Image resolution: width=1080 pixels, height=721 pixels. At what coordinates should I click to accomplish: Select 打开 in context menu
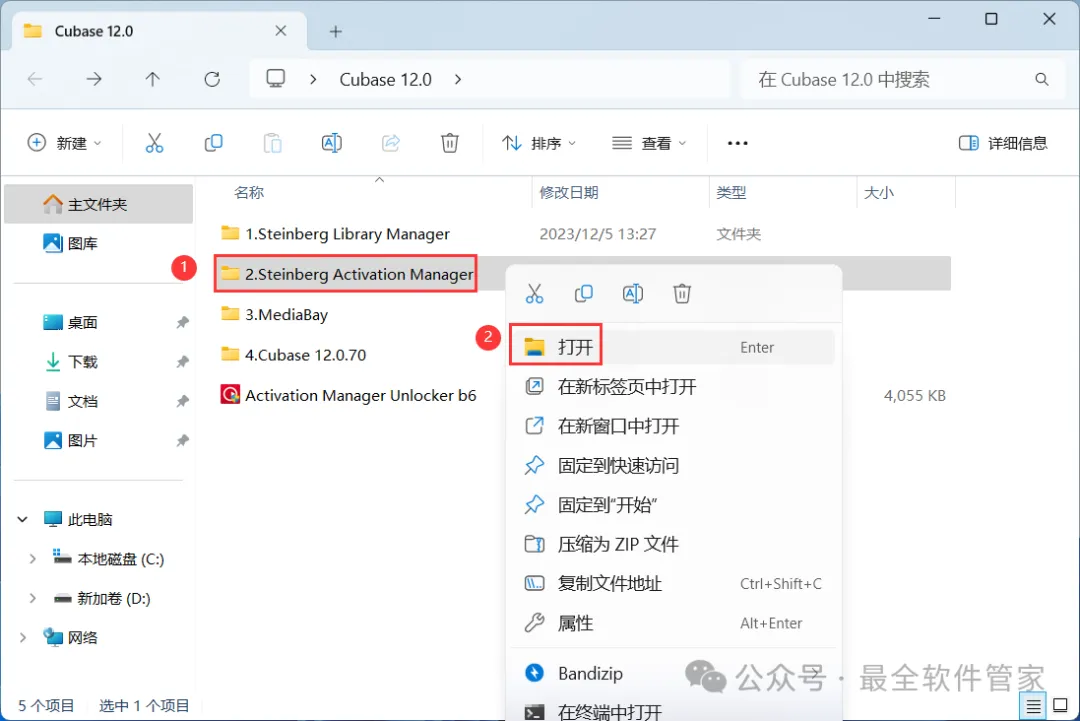click(672, 347)
